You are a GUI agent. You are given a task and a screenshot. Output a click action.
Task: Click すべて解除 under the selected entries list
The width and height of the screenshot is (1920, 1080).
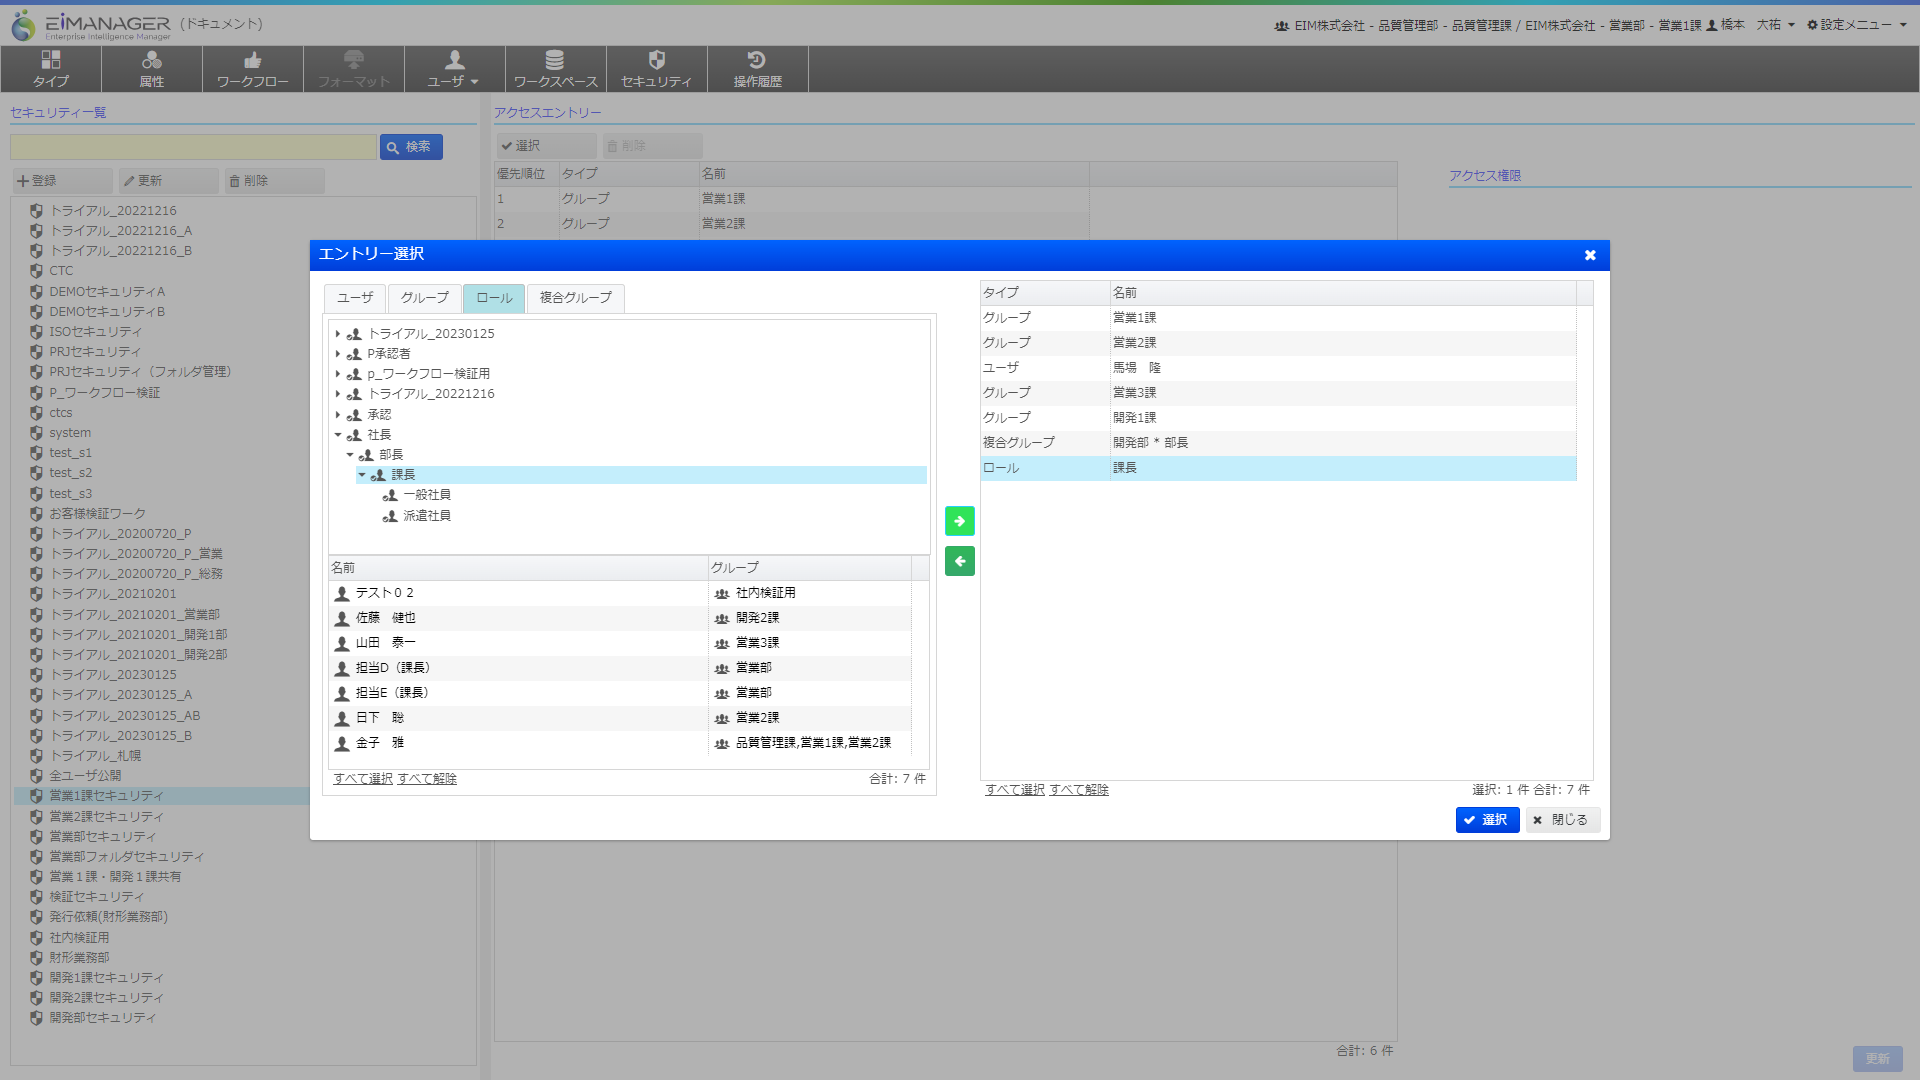coord(1079,790)
